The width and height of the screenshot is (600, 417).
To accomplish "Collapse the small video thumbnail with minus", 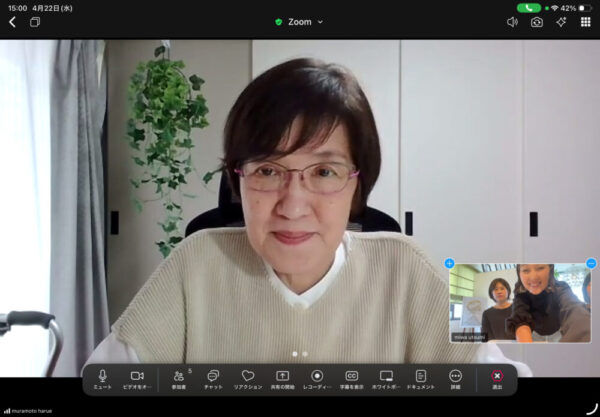I will click(x=591, y=263).
